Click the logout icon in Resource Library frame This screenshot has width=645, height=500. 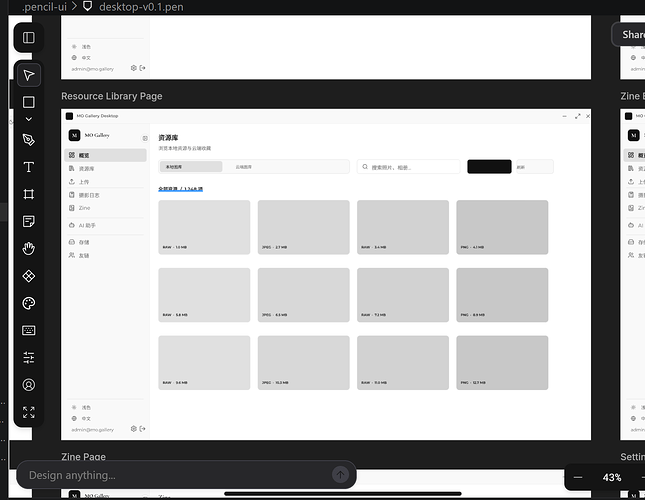(142, 428)
